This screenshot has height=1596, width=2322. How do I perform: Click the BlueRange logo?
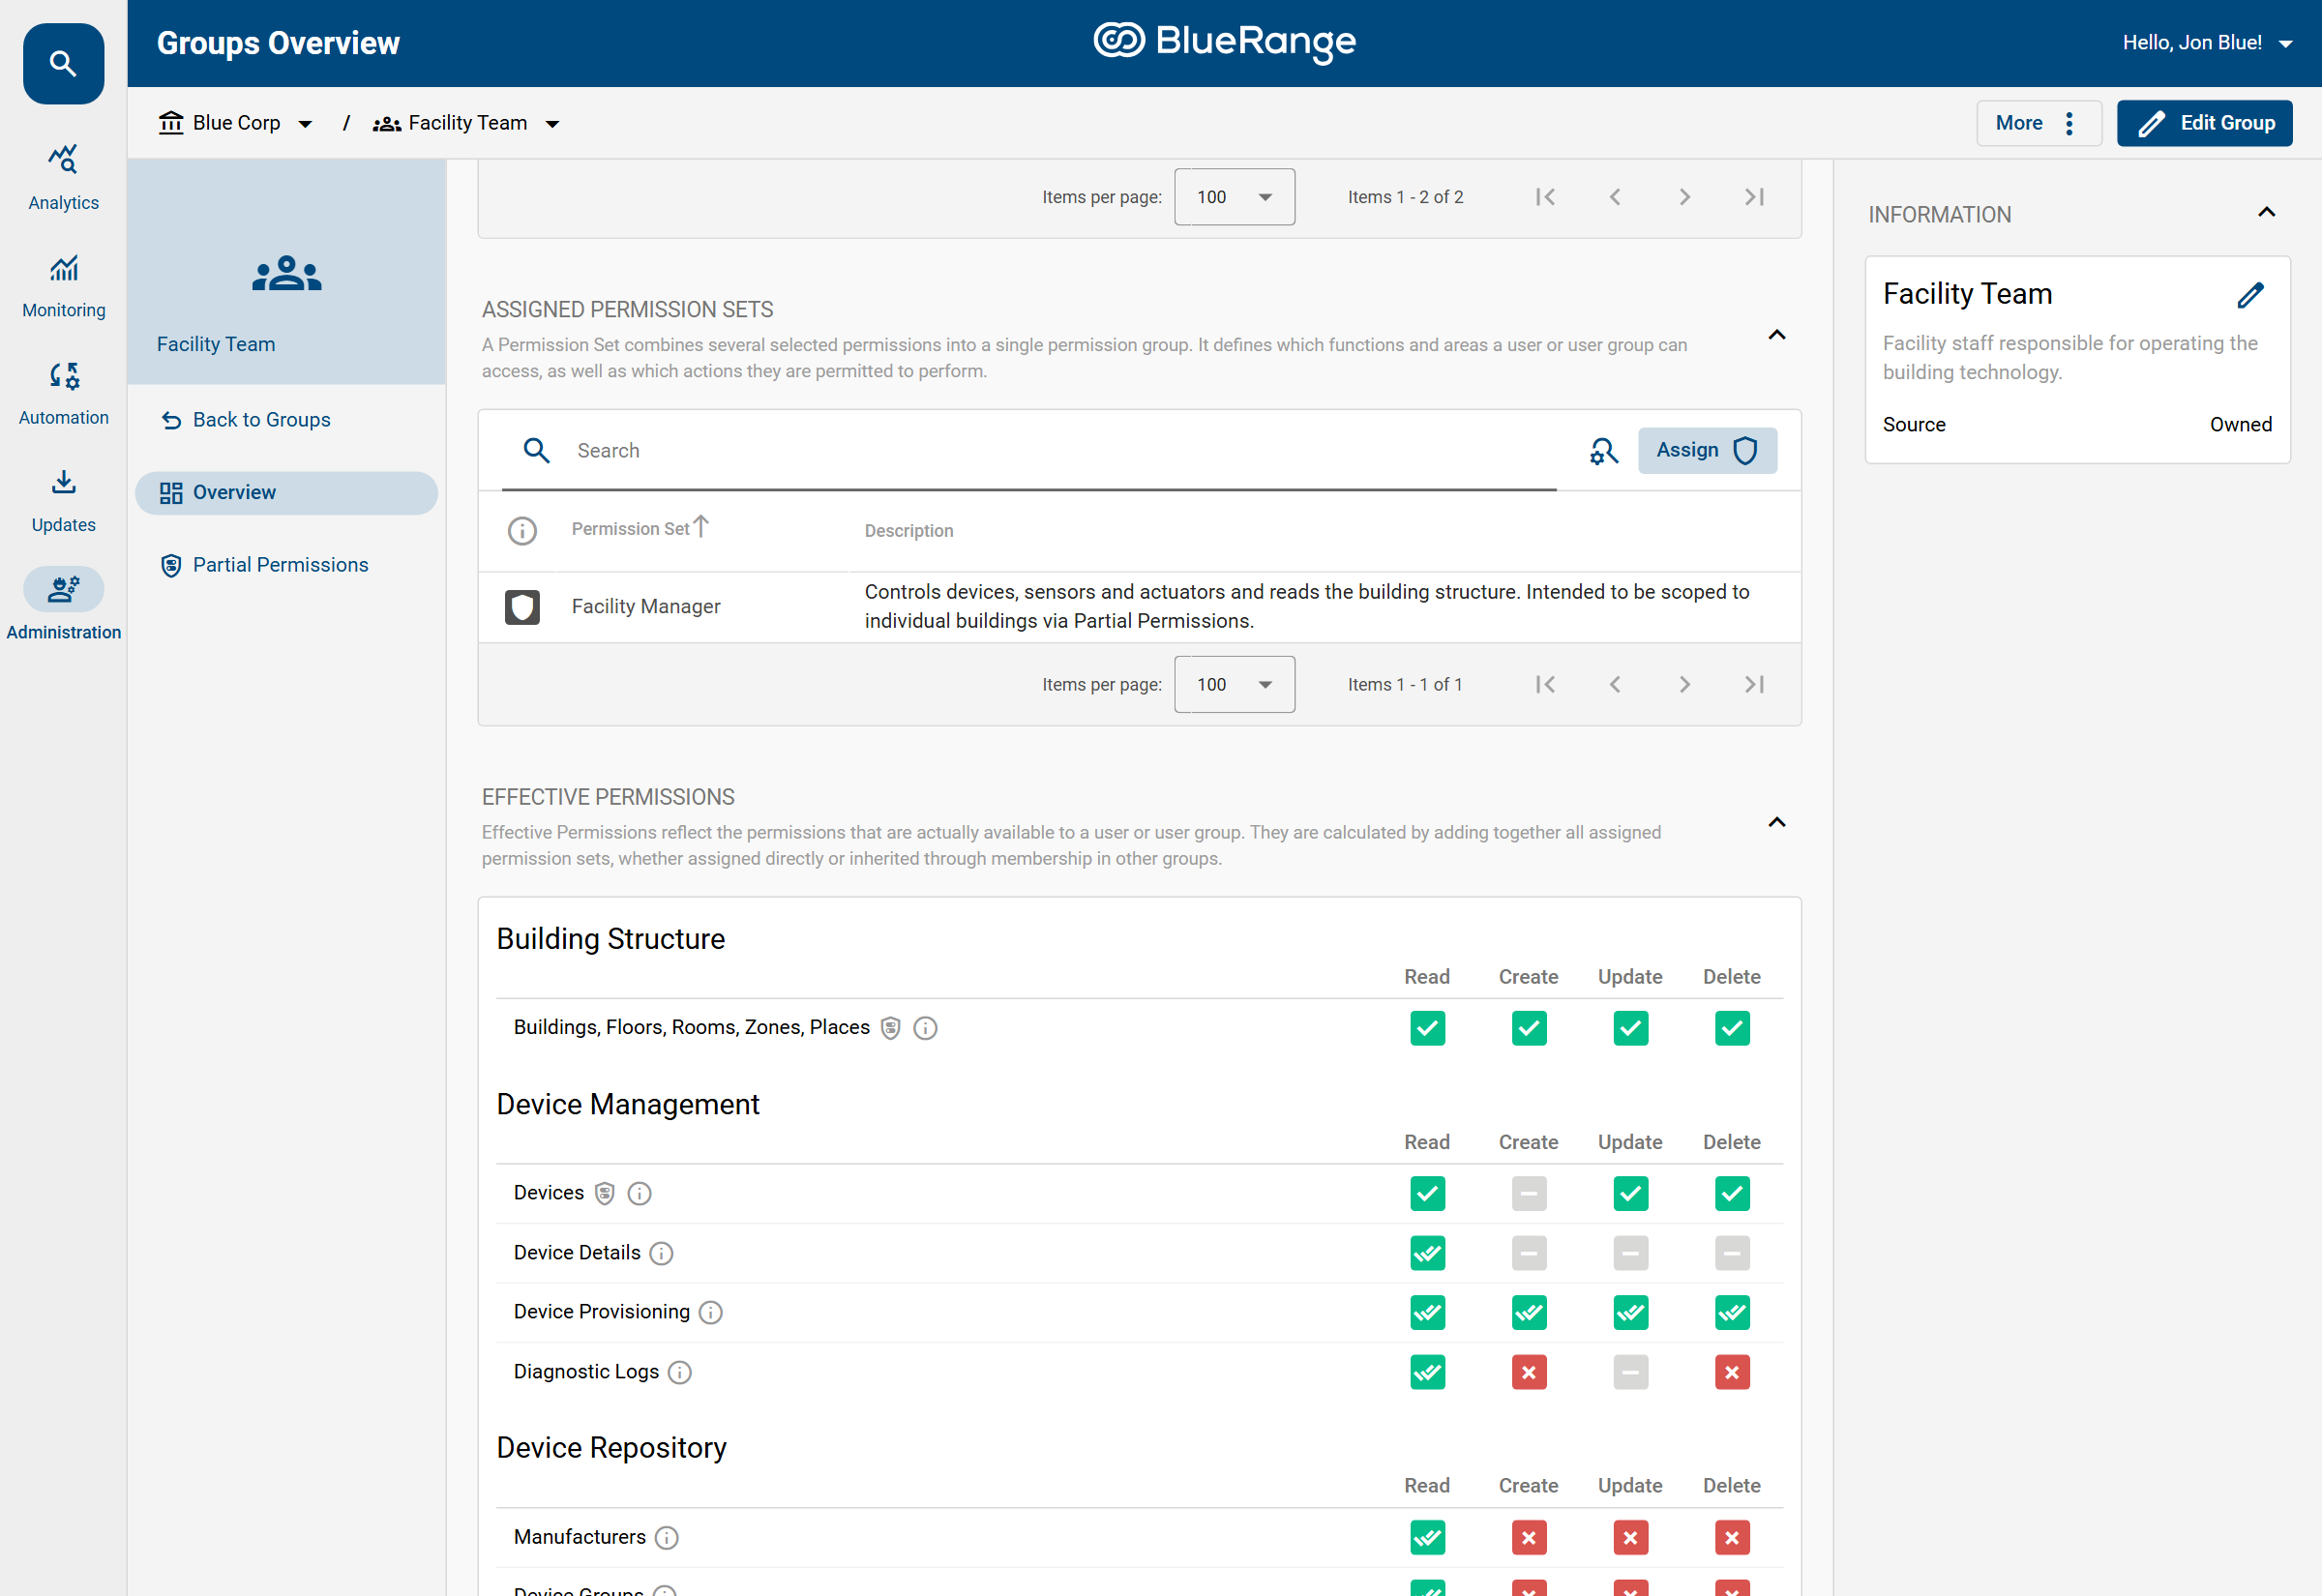[1224, 42]
